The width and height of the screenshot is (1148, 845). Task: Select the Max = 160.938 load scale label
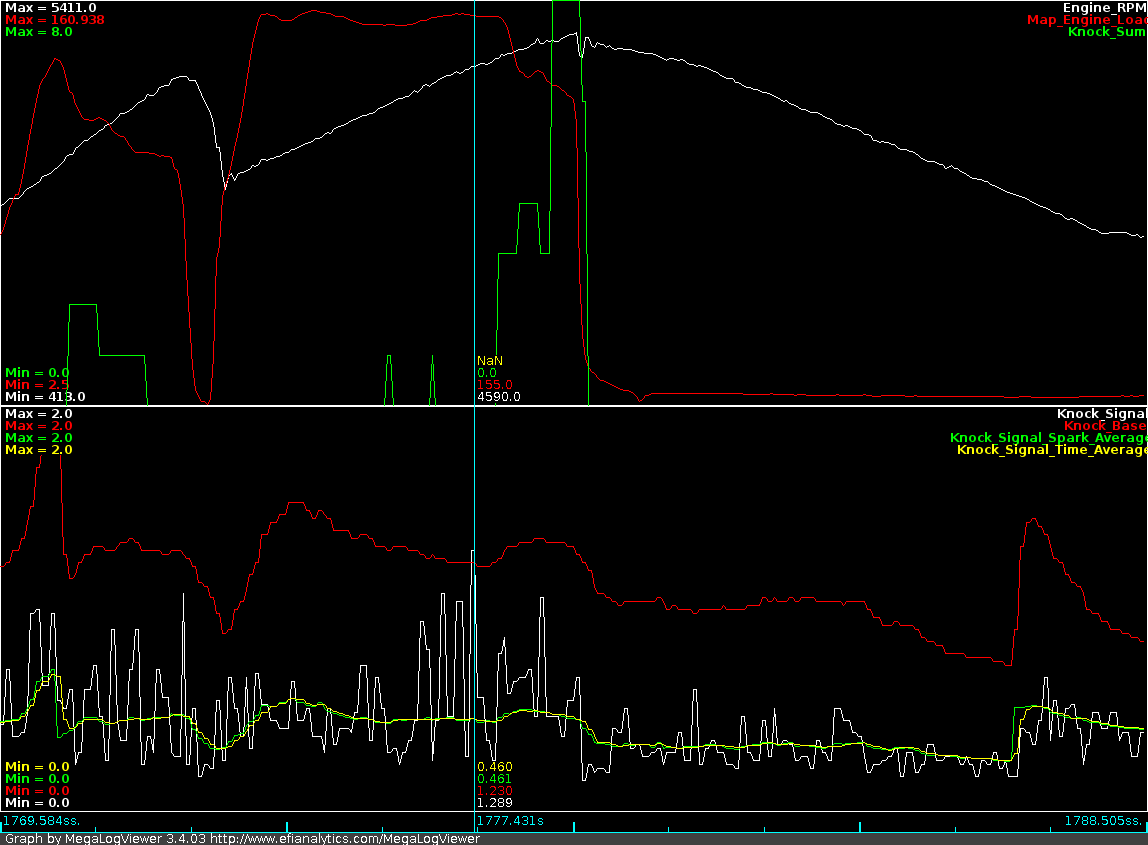(x=54, y=20)
